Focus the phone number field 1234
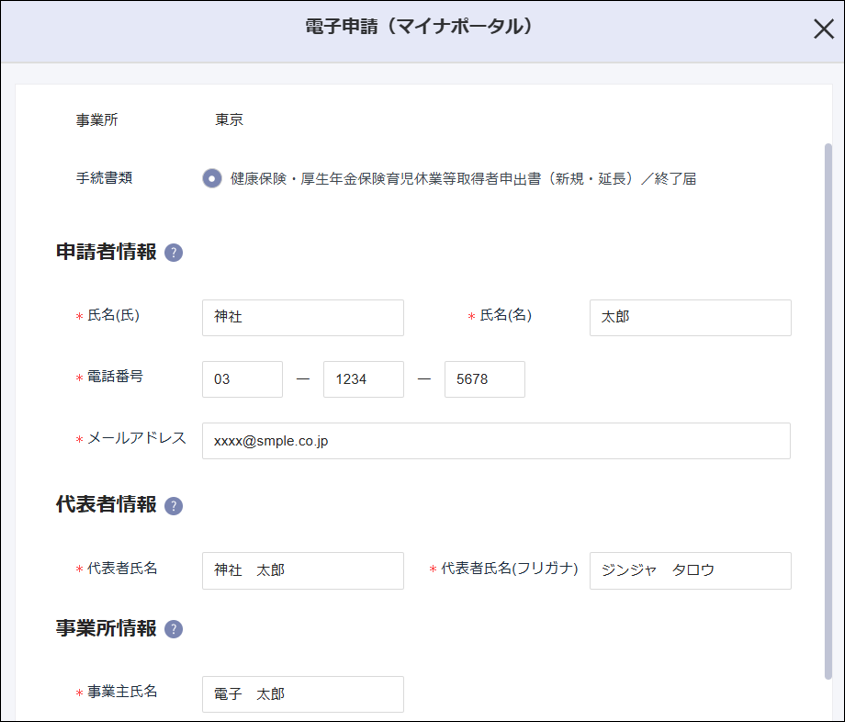 coord(363,379)
